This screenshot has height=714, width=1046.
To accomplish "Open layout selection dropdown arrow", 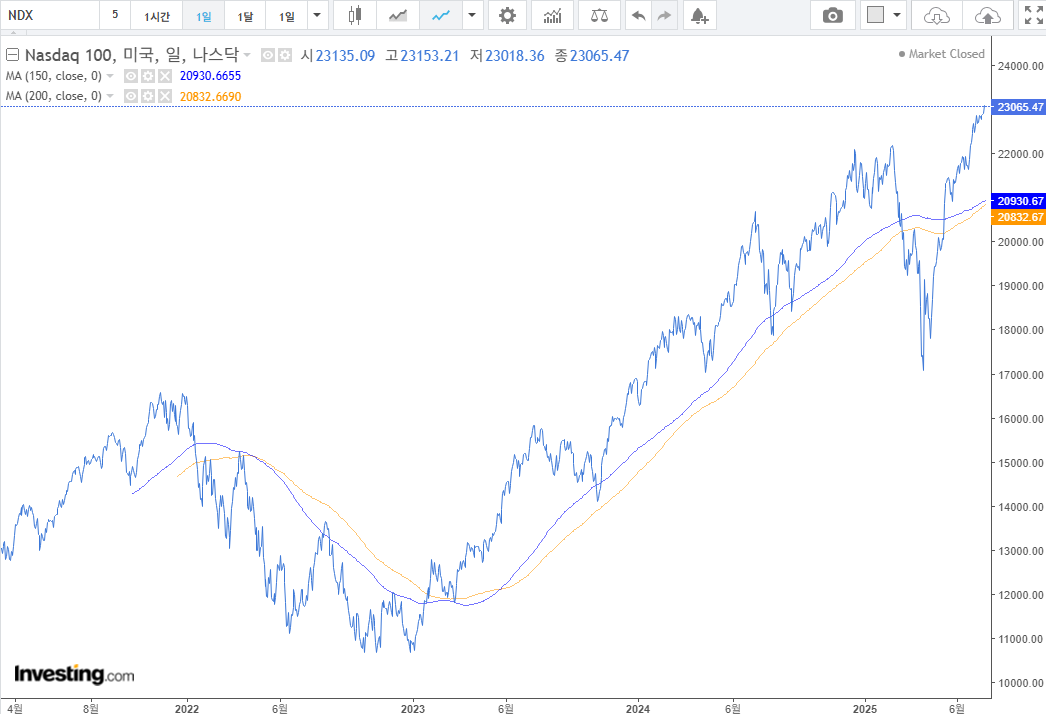I will [x=897, y=15].
